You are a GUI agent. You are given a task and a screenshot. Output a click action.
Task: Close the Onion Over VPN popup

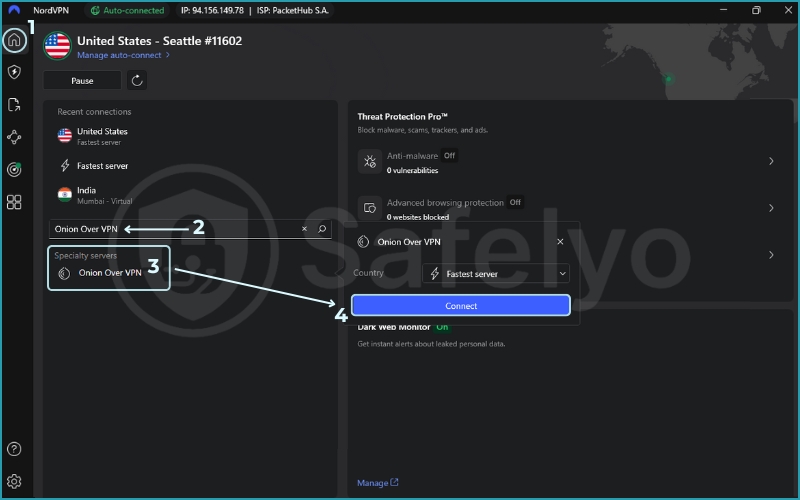(x=560, y=242)
